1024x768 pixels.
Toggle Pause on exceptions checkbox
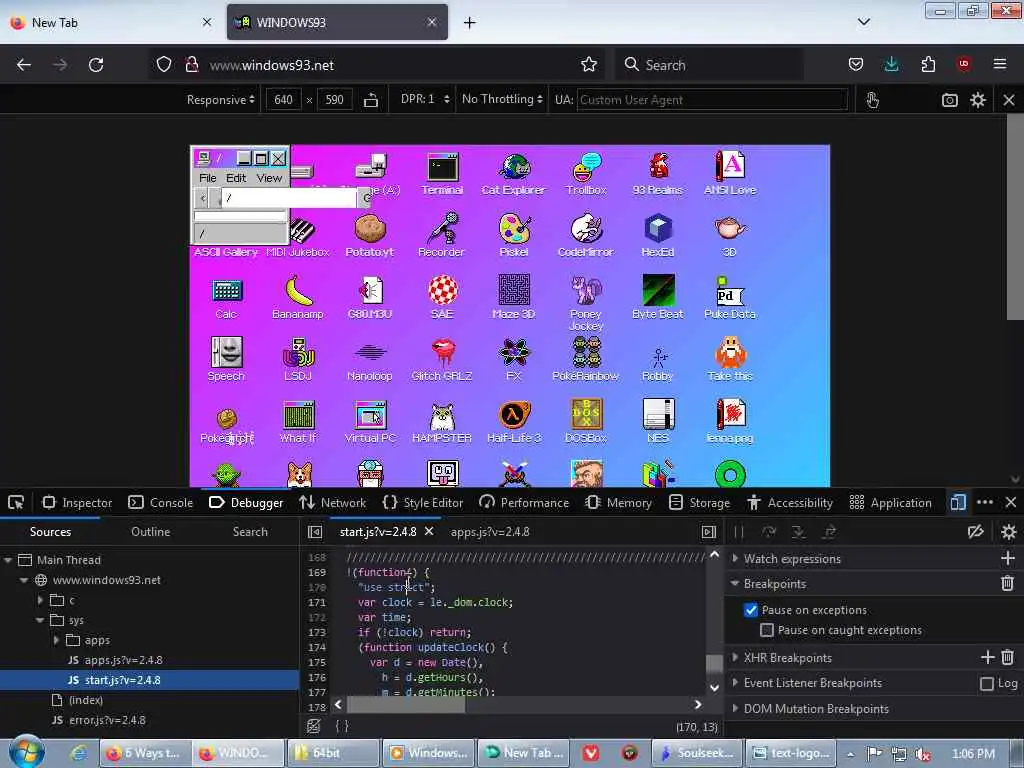click(x=751, y=610)
